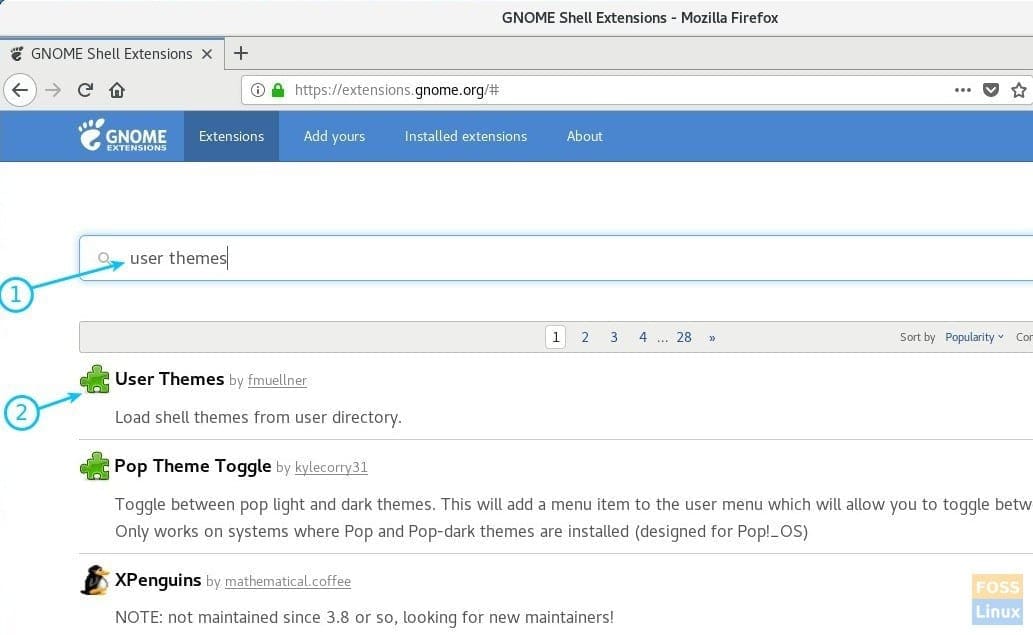Click the User Themes puzzle piece icon
The image size is (1033, 635).
(95, 379)
